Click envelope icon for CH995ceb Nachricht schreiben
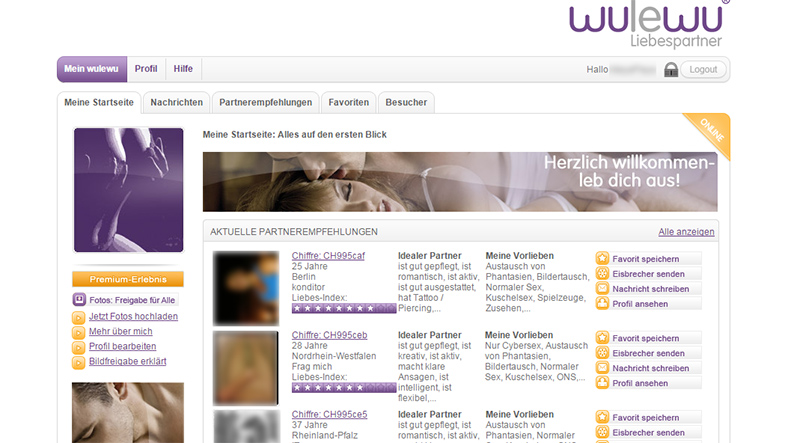The width and height of the screenshot is (800, 443). pos(603,367)
